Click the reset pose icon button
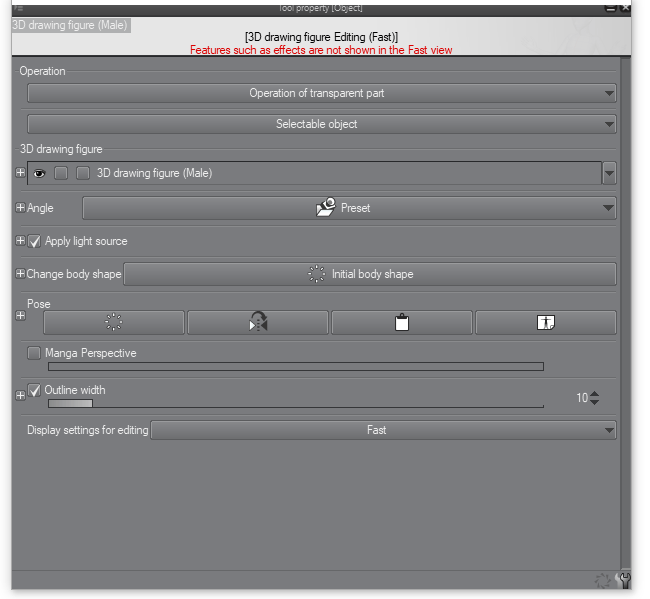The image size is (650, 599). point(114,322)
